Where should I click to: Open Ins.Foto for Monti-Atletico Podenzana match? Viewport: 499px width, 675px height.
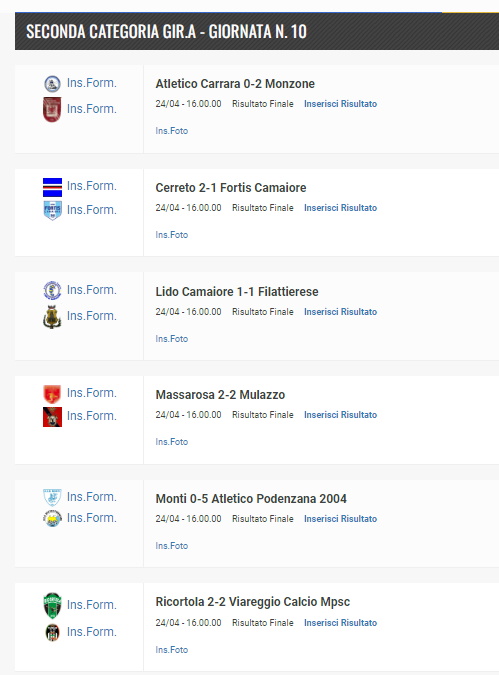click(x=172, y=545)
